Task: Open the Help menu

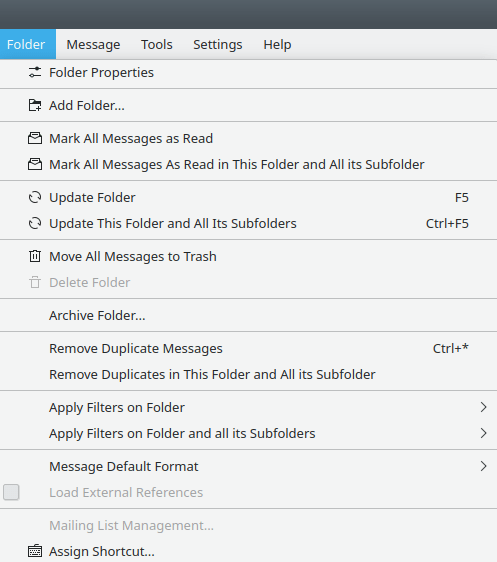Action: [277, 44]
